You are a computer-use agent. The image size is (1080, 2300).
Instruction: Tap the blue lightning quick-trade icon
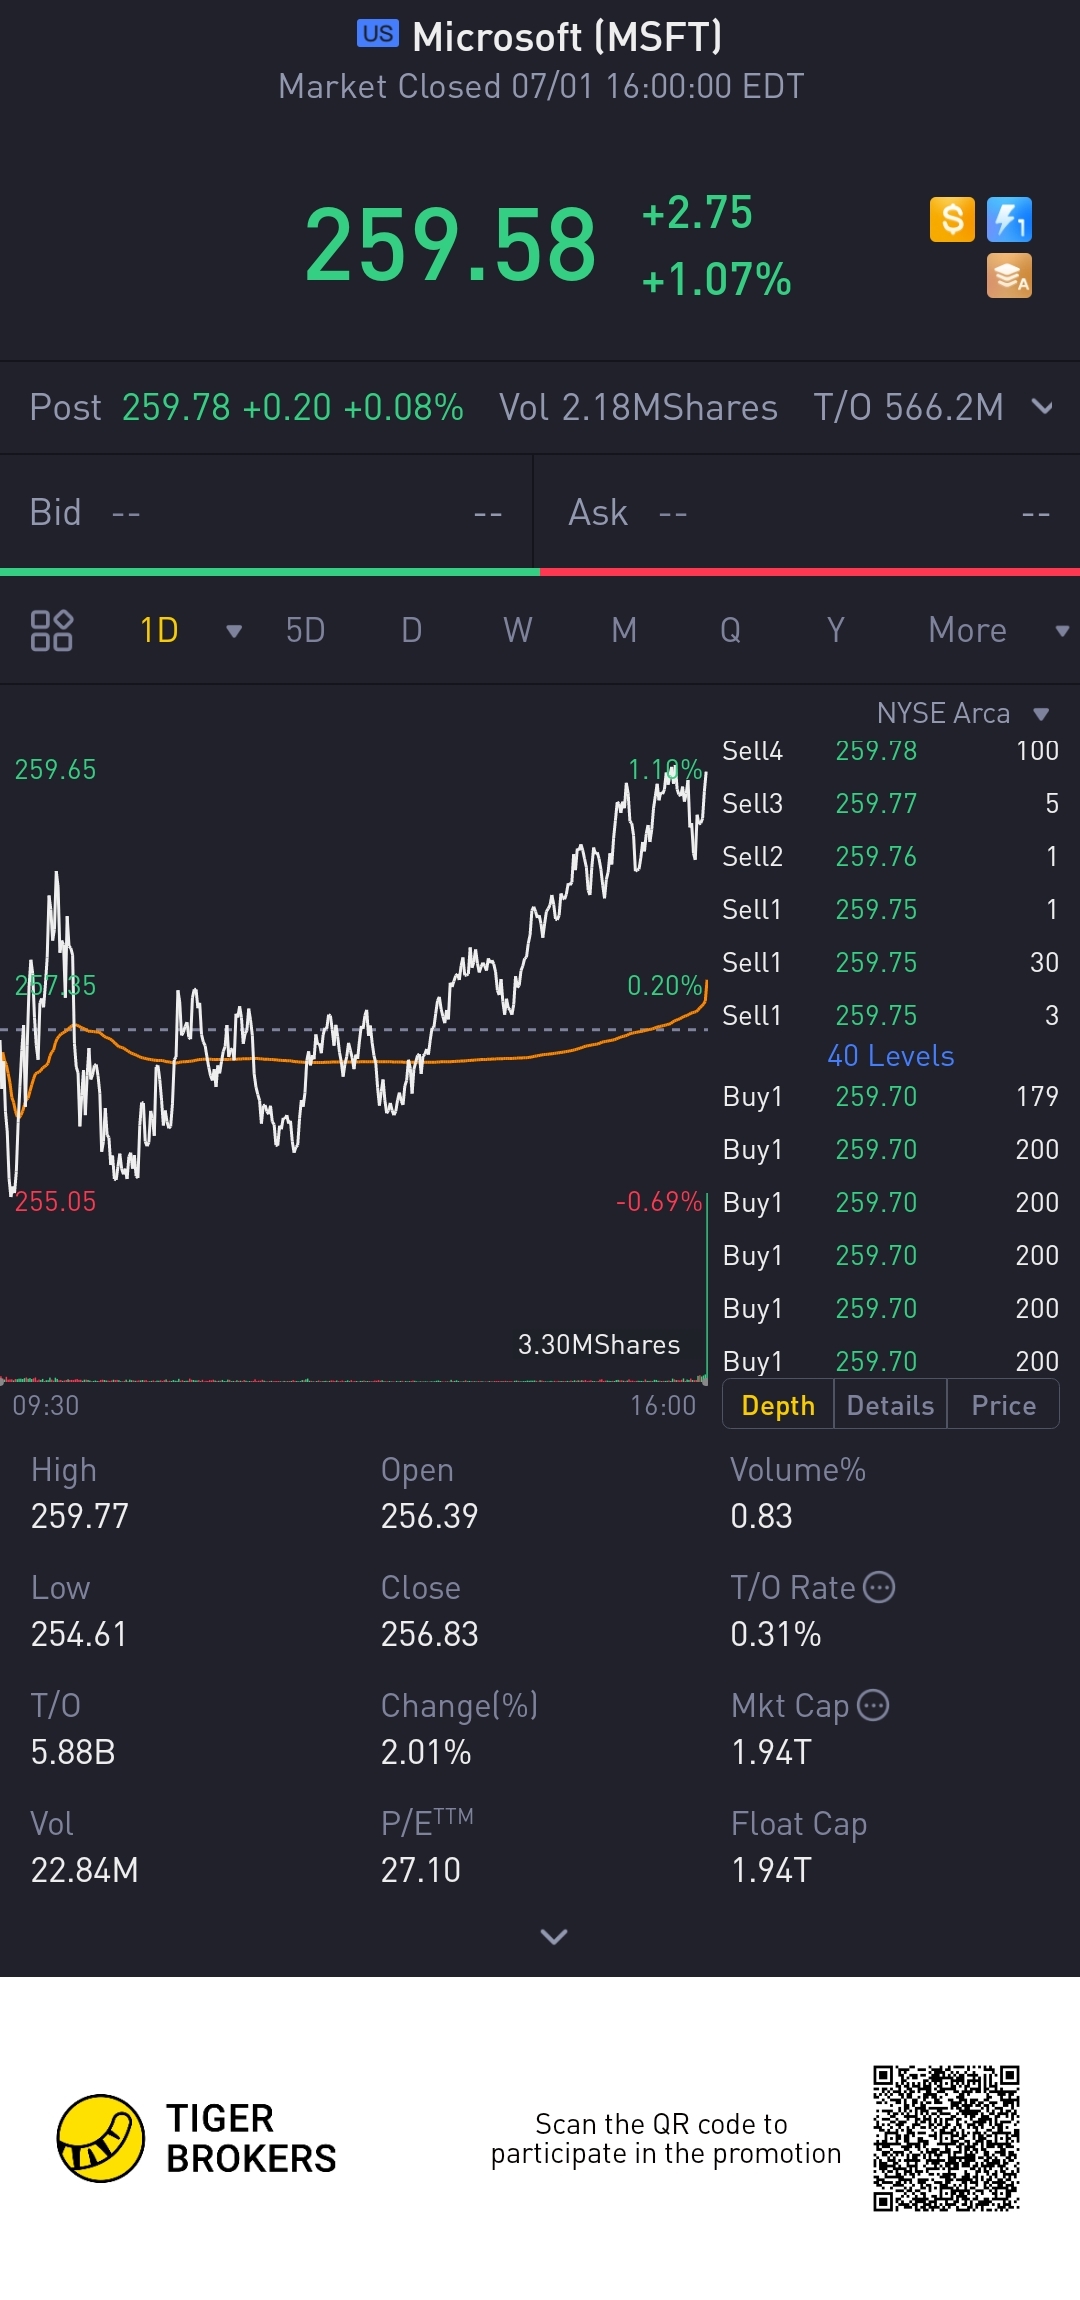pos(1009,219)
